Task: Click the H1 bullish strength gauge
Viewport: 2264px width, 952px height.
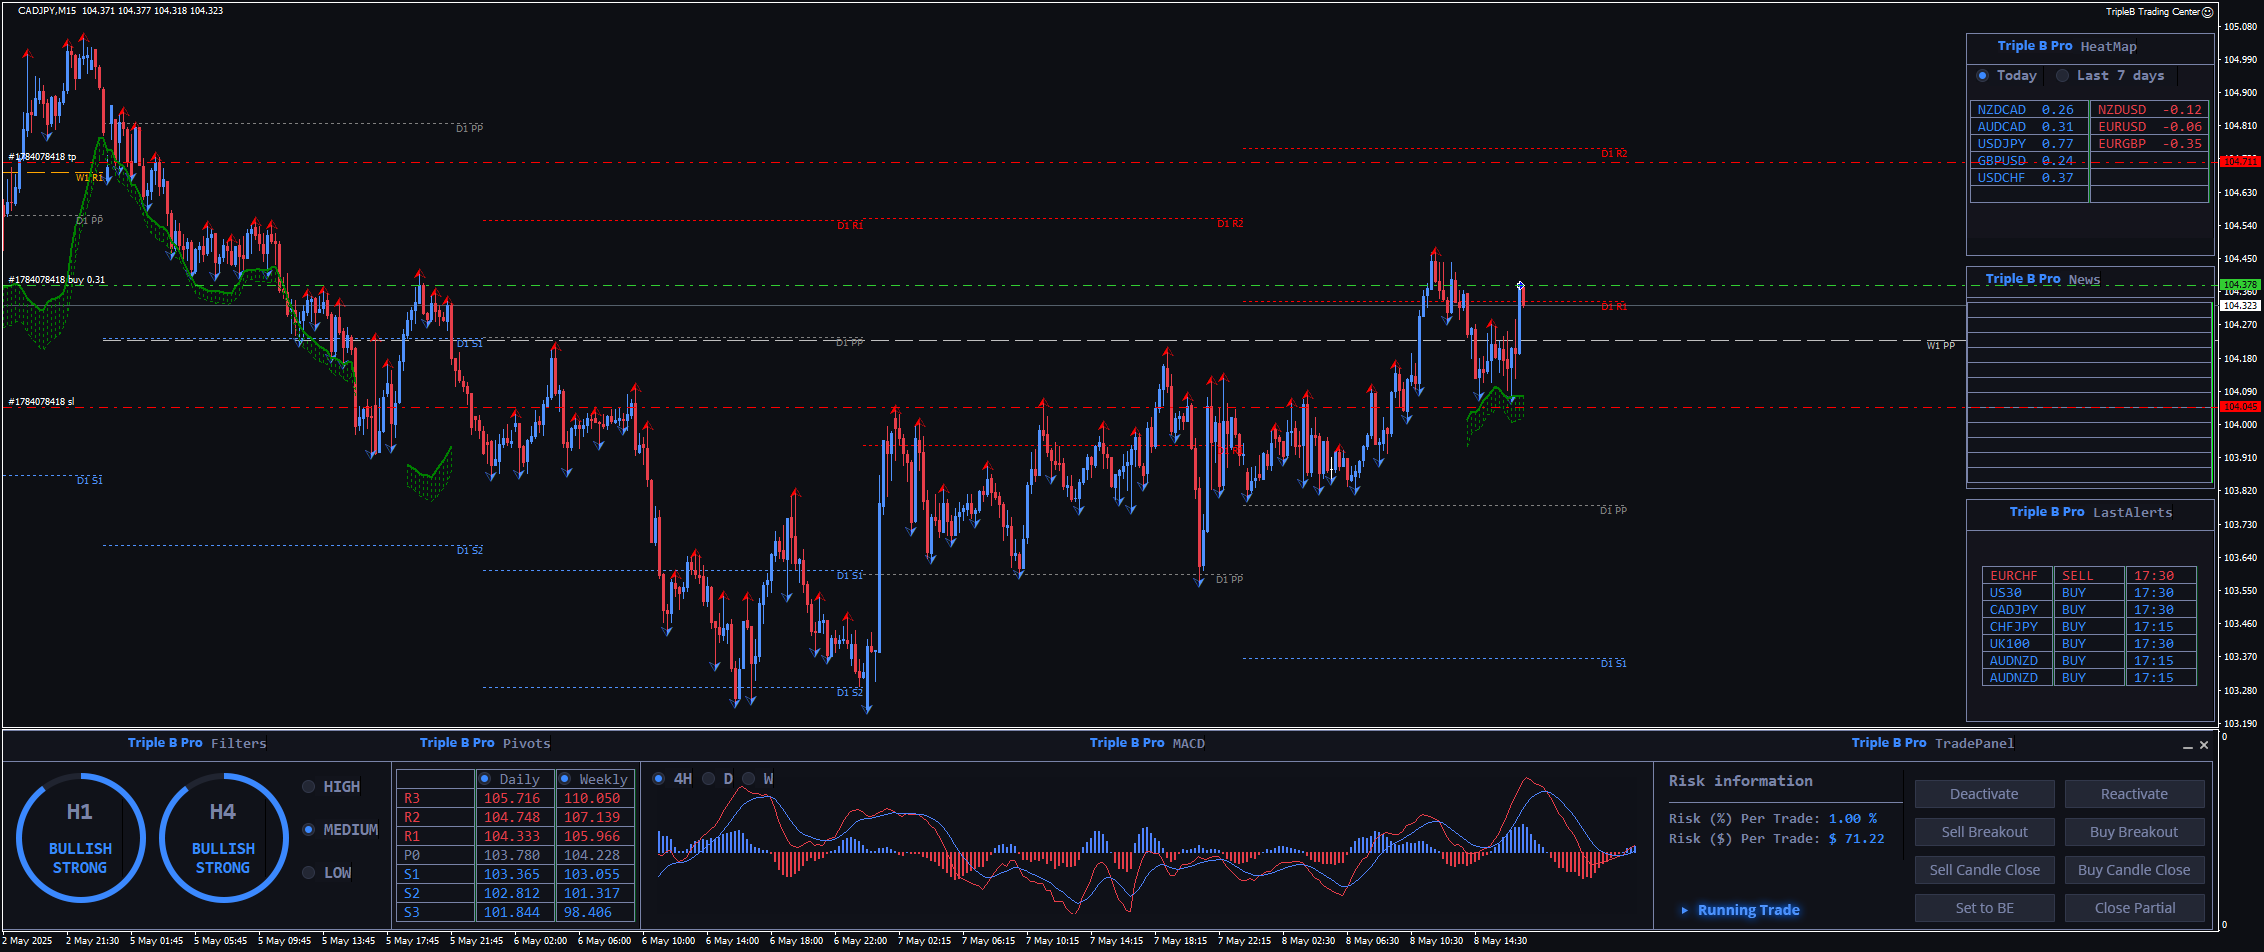Action: point(80,838)
